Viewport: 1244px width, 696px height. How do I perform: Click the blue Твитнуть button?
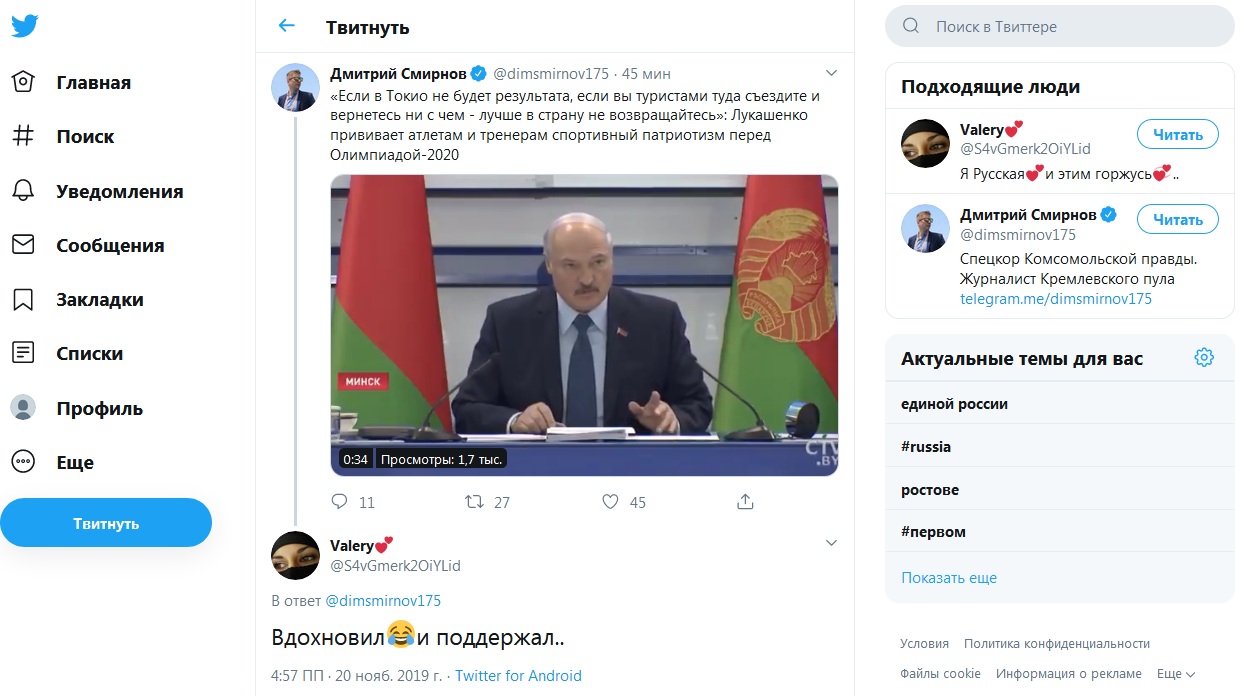tap(106, 523)
